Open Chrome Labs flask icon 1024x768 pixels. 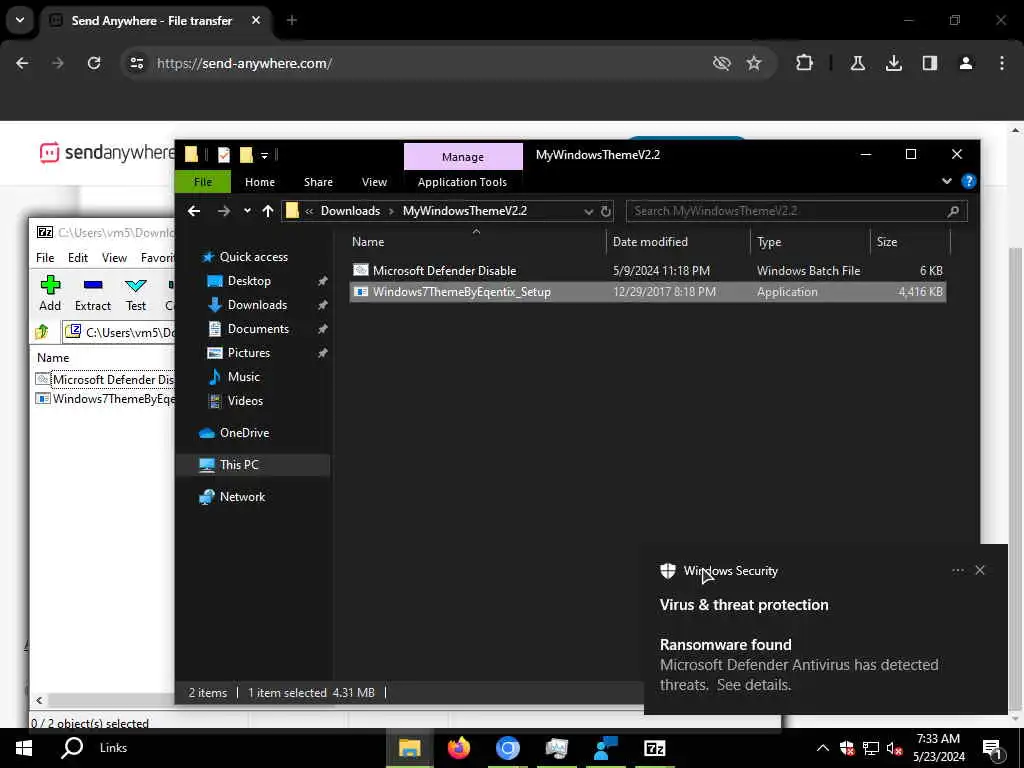coord(858,63)
